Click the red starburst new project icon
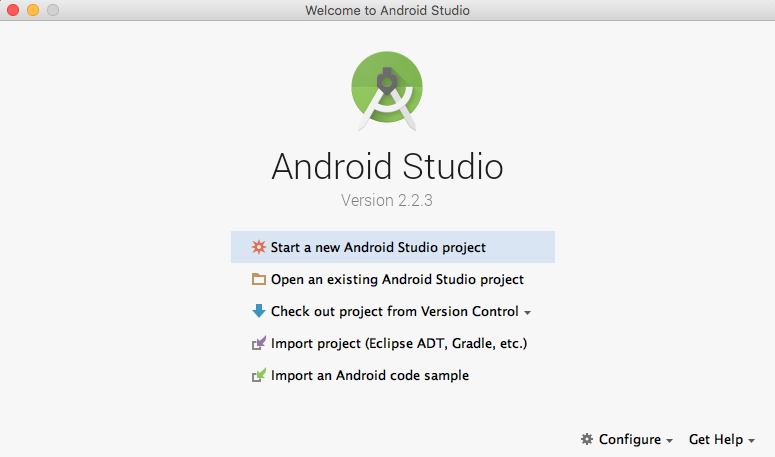The height and width of the screenshot is (457, 775). coord(259,247)
